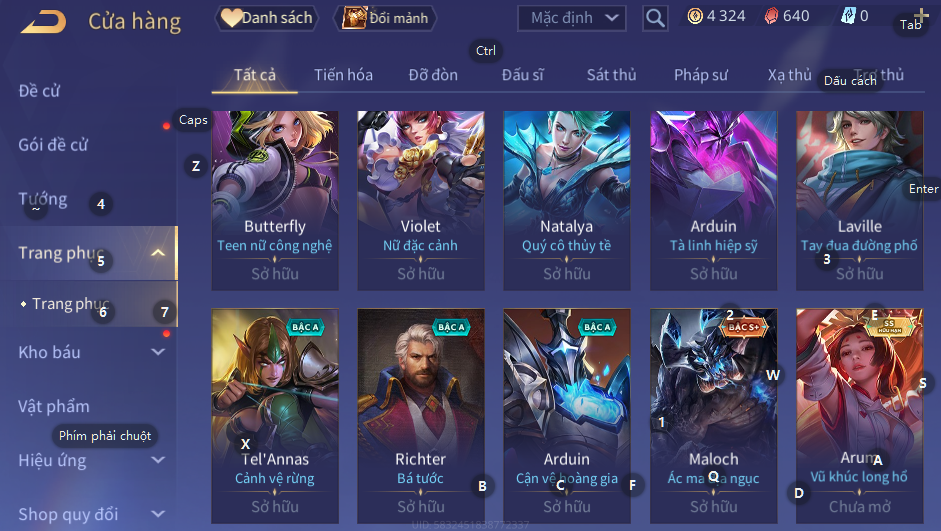Open the Đề cử menu item

point(39,91)
